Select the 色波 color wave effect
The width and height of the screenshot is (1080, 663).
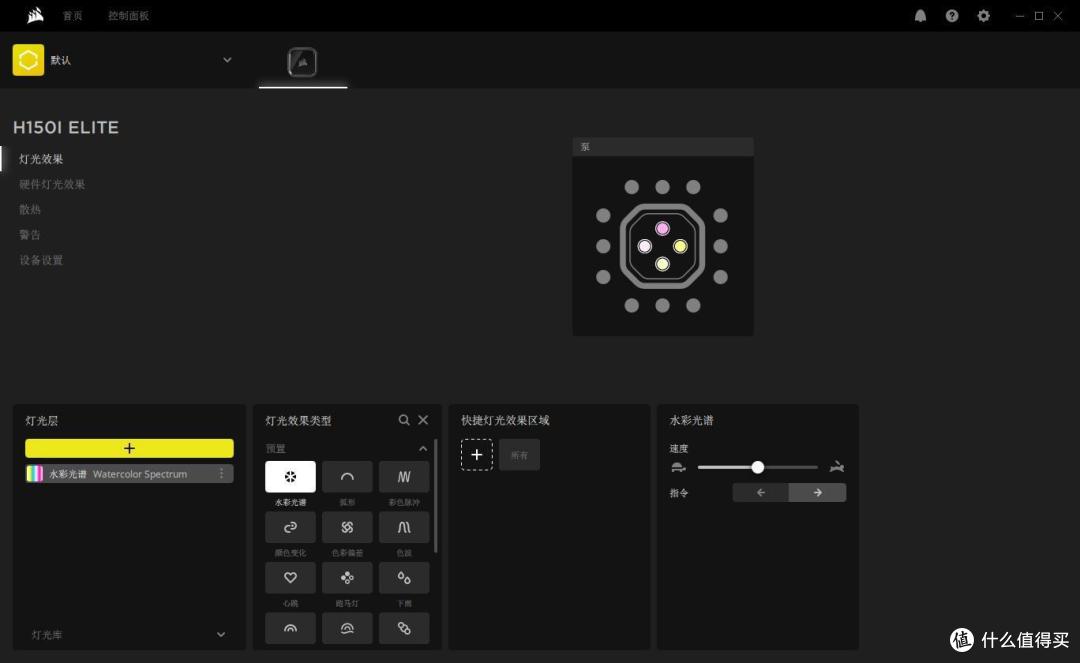404,527
